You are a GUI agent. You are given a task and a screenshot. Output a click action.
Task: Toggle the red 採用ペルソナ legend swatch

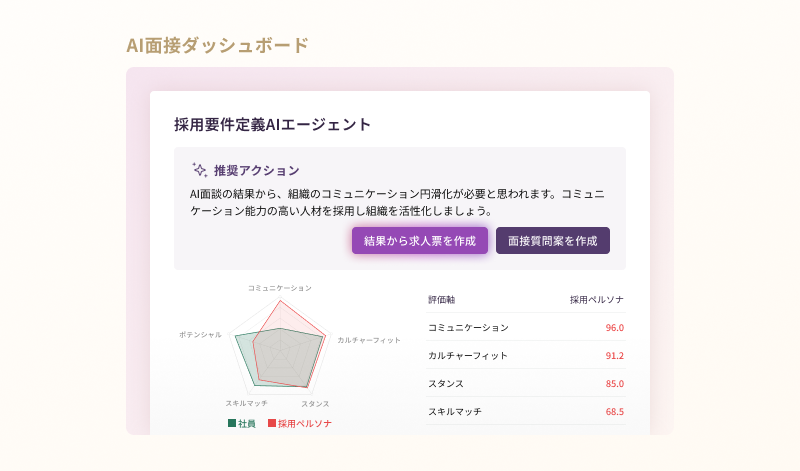pyautogui.click(x=271, y=424)
